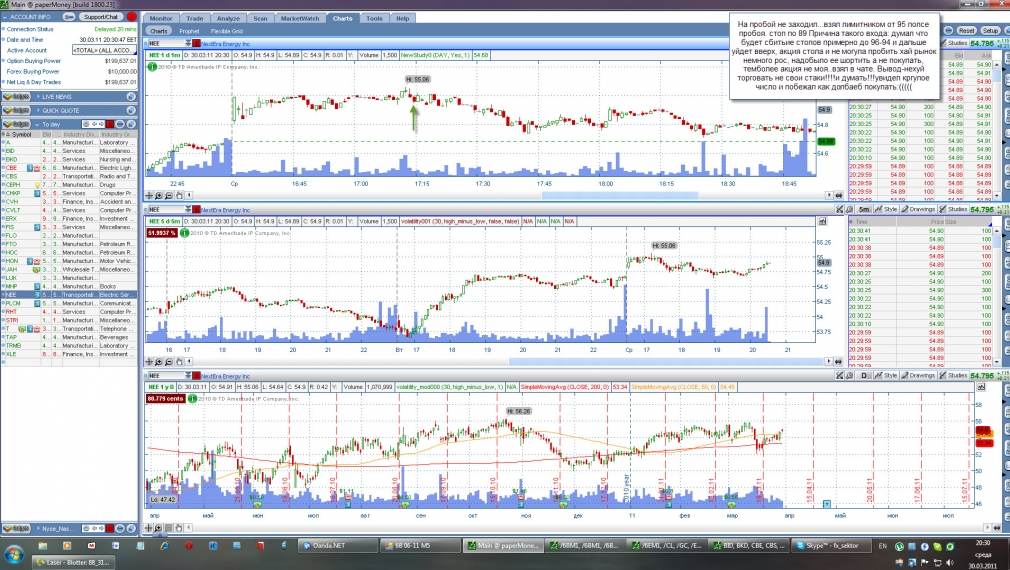Expand the LIVE NEWS gadget
This screenshot has width=1010, height=570.
point(37,97)
